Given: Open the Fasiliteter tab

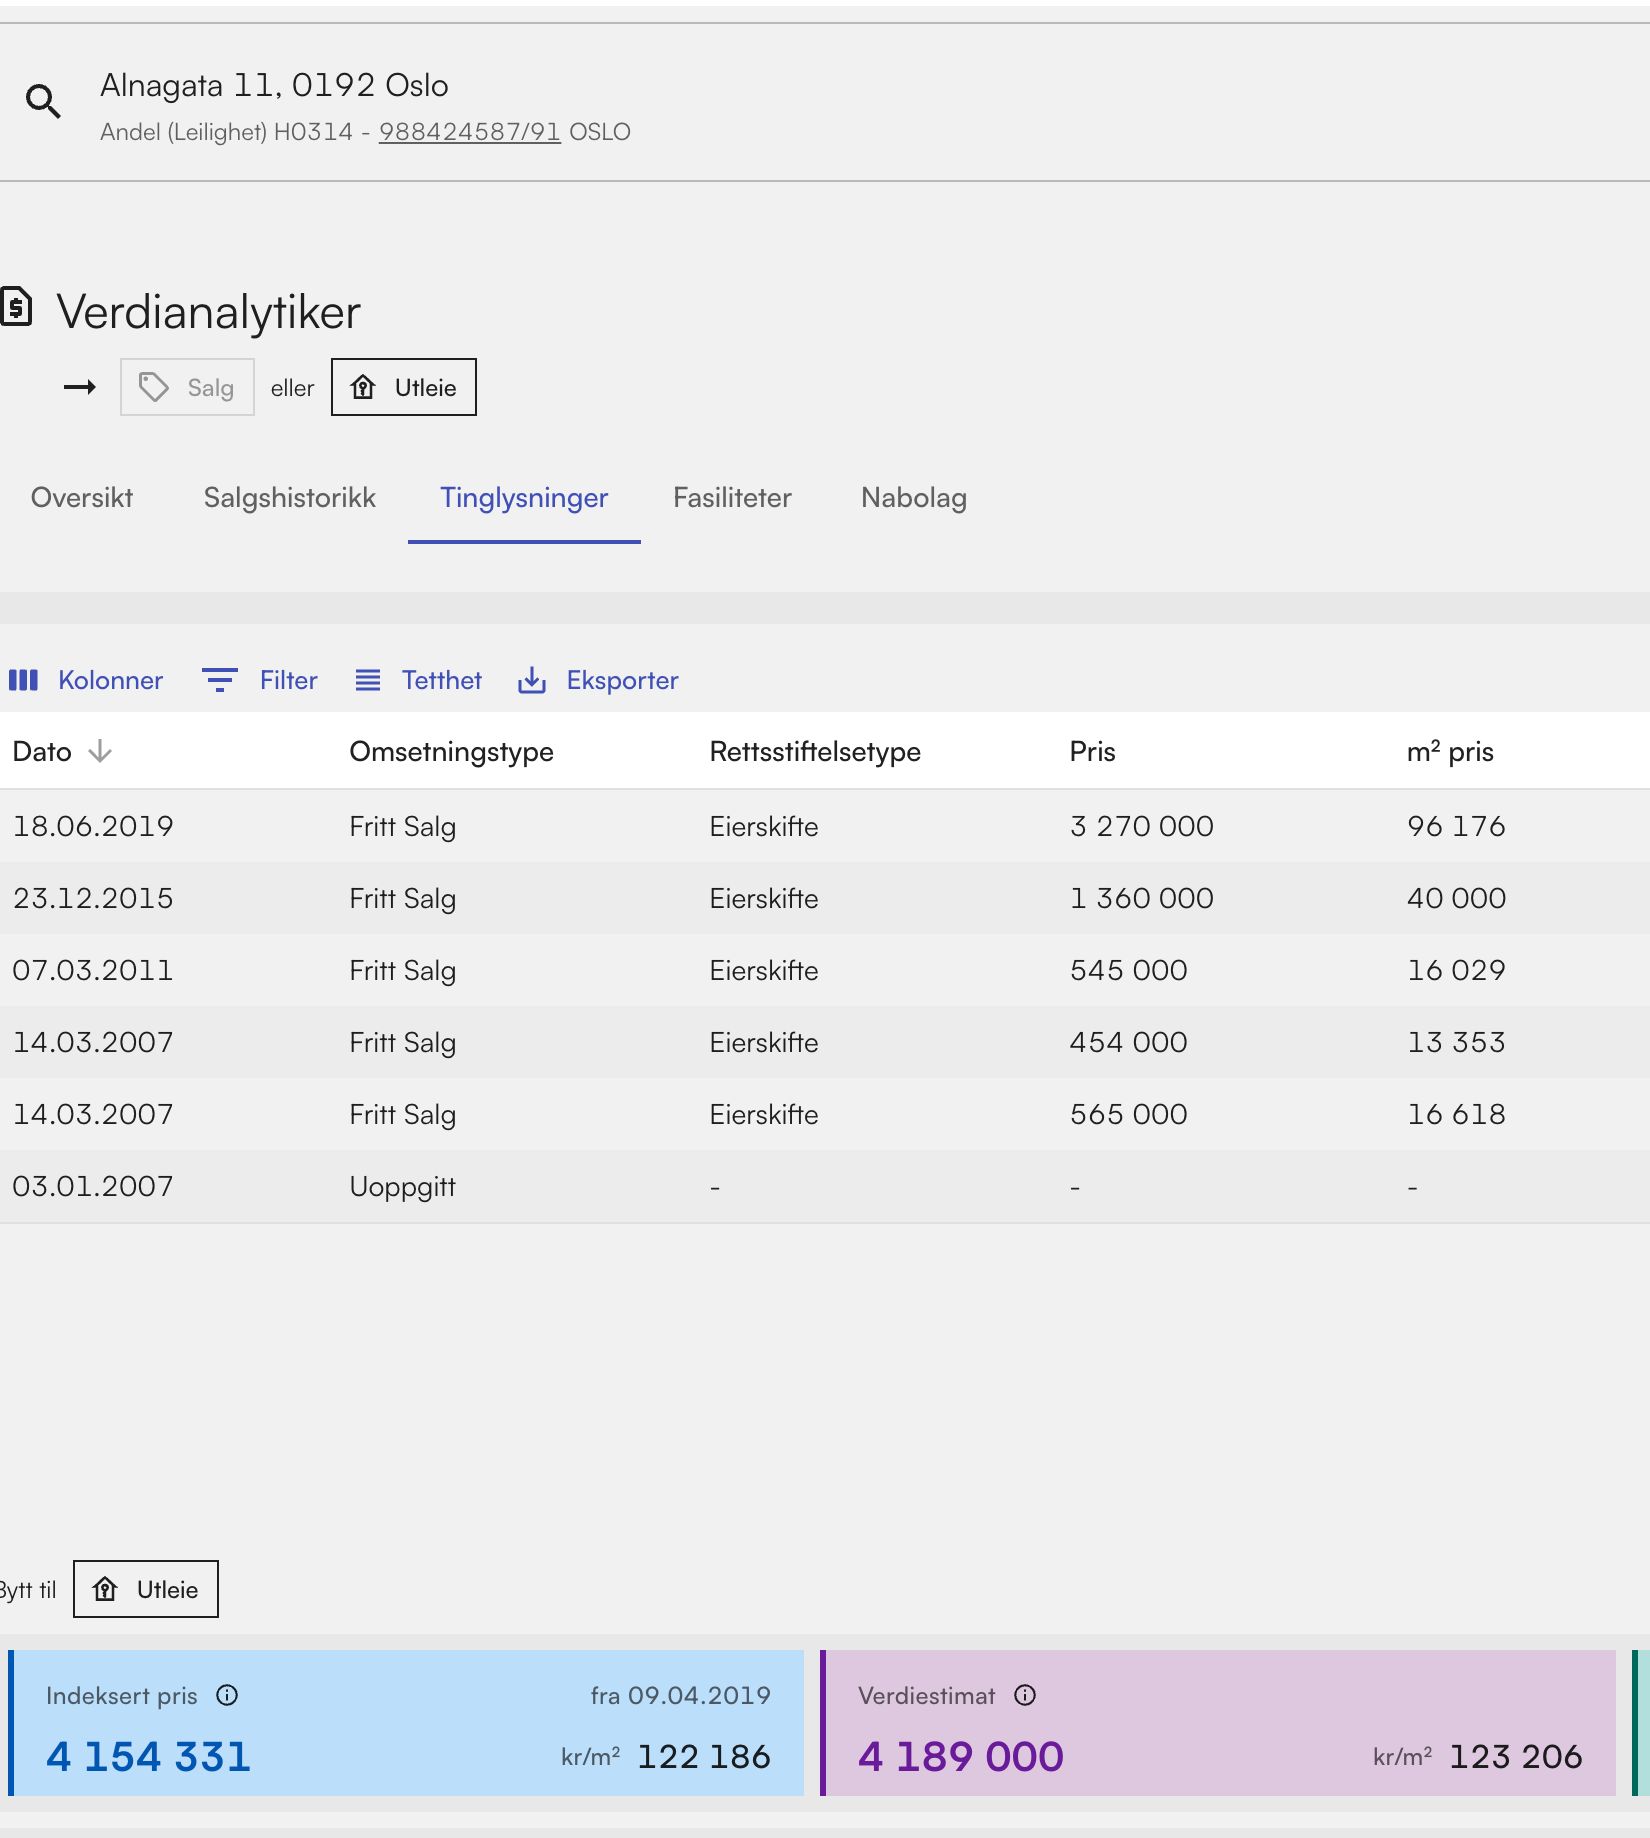Looking at the screenshot, I should [x=732, y=498].
